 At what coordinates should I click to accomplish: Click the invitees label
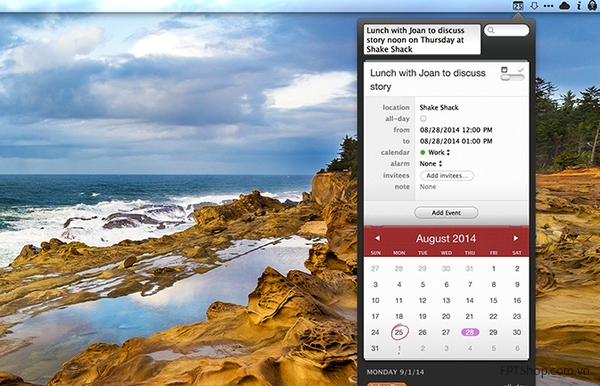396,175
